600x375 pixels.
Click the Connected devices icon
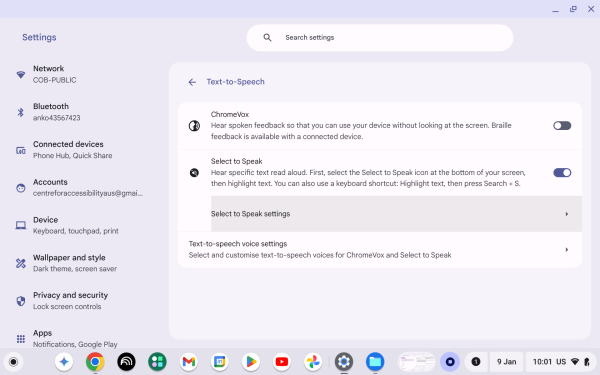(x=21, y=150)
